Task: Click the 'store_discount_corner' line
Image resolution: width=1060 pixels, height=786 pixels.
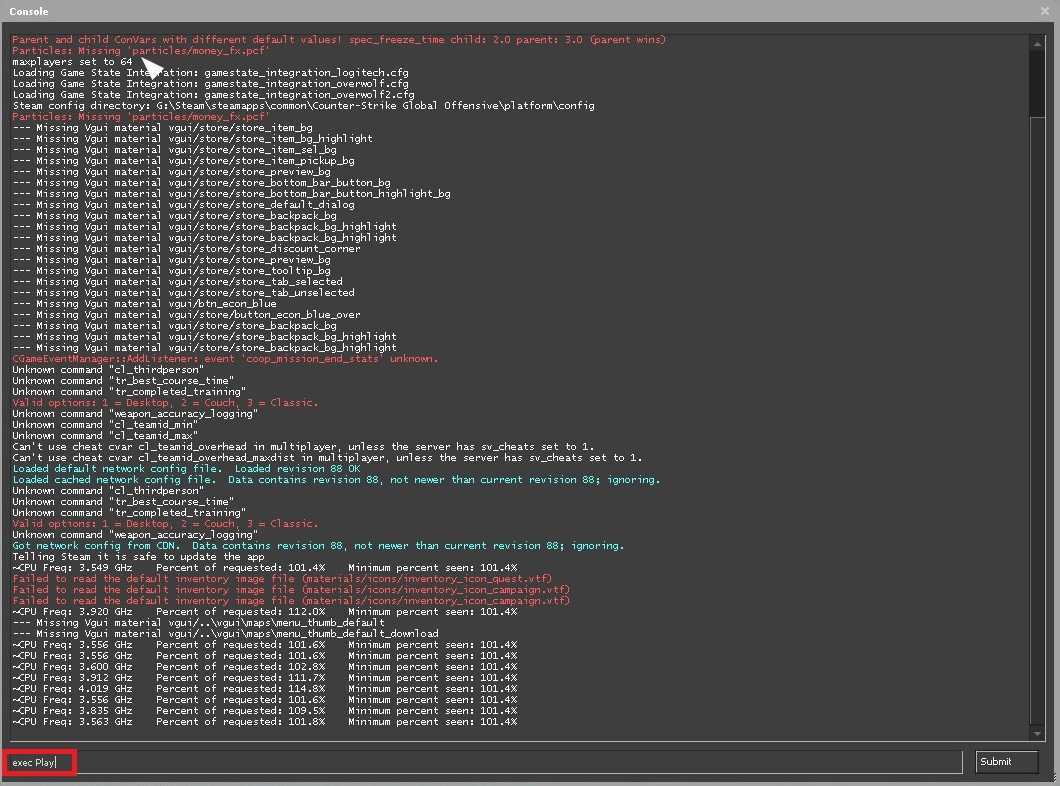Action: pyautogui.click(x=187, y=249)
